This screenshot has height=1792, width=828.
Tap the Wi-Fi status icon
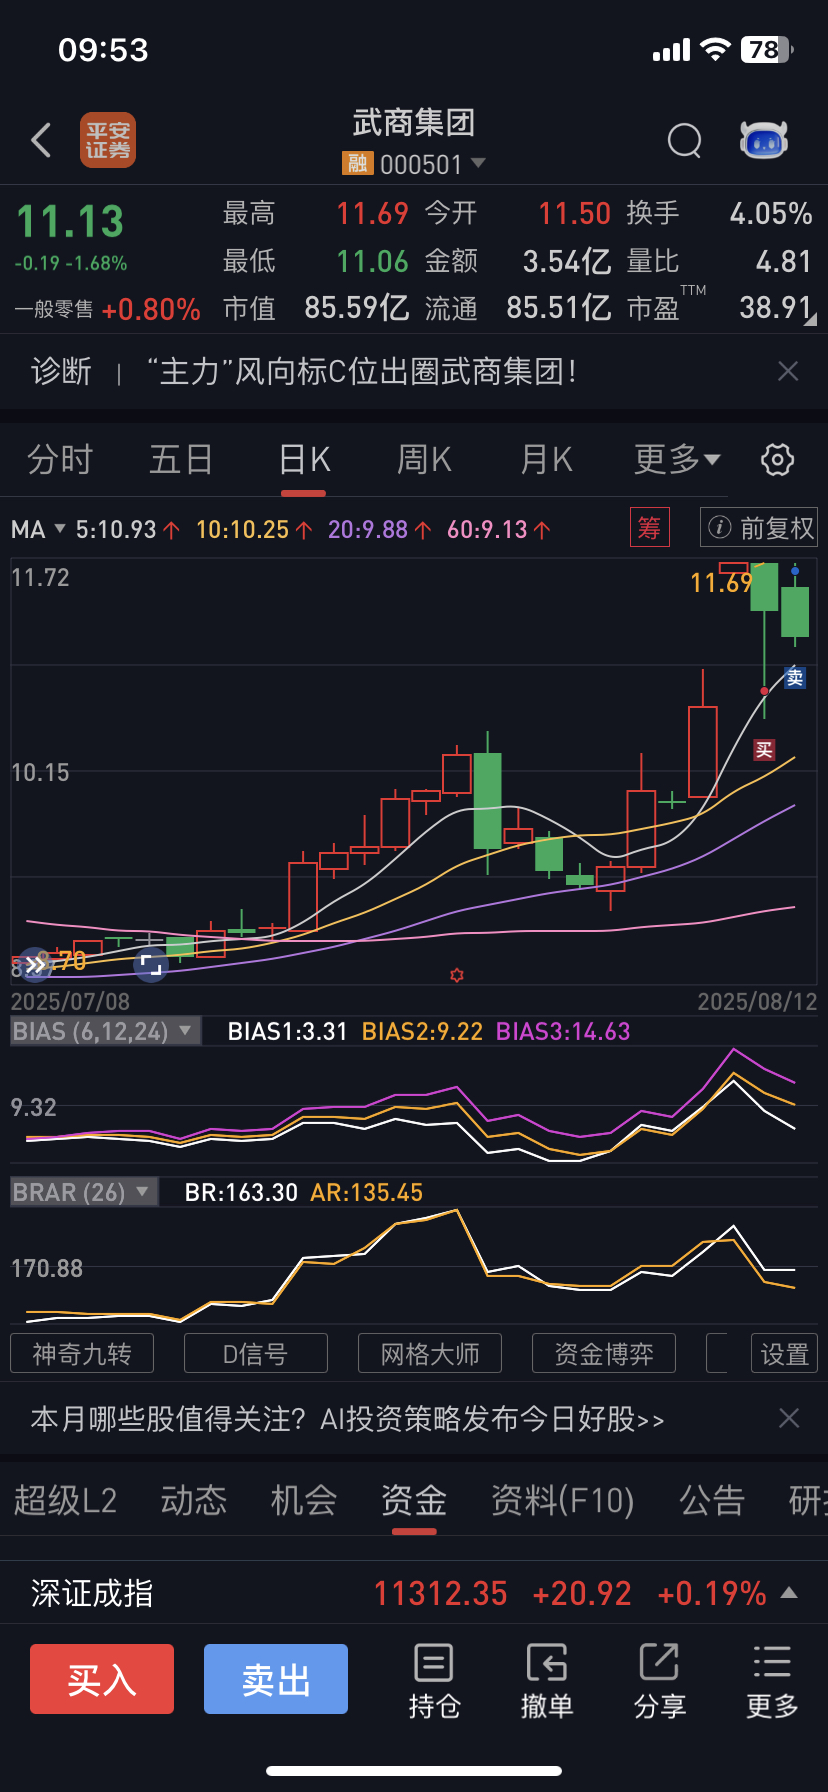(715, 49)
